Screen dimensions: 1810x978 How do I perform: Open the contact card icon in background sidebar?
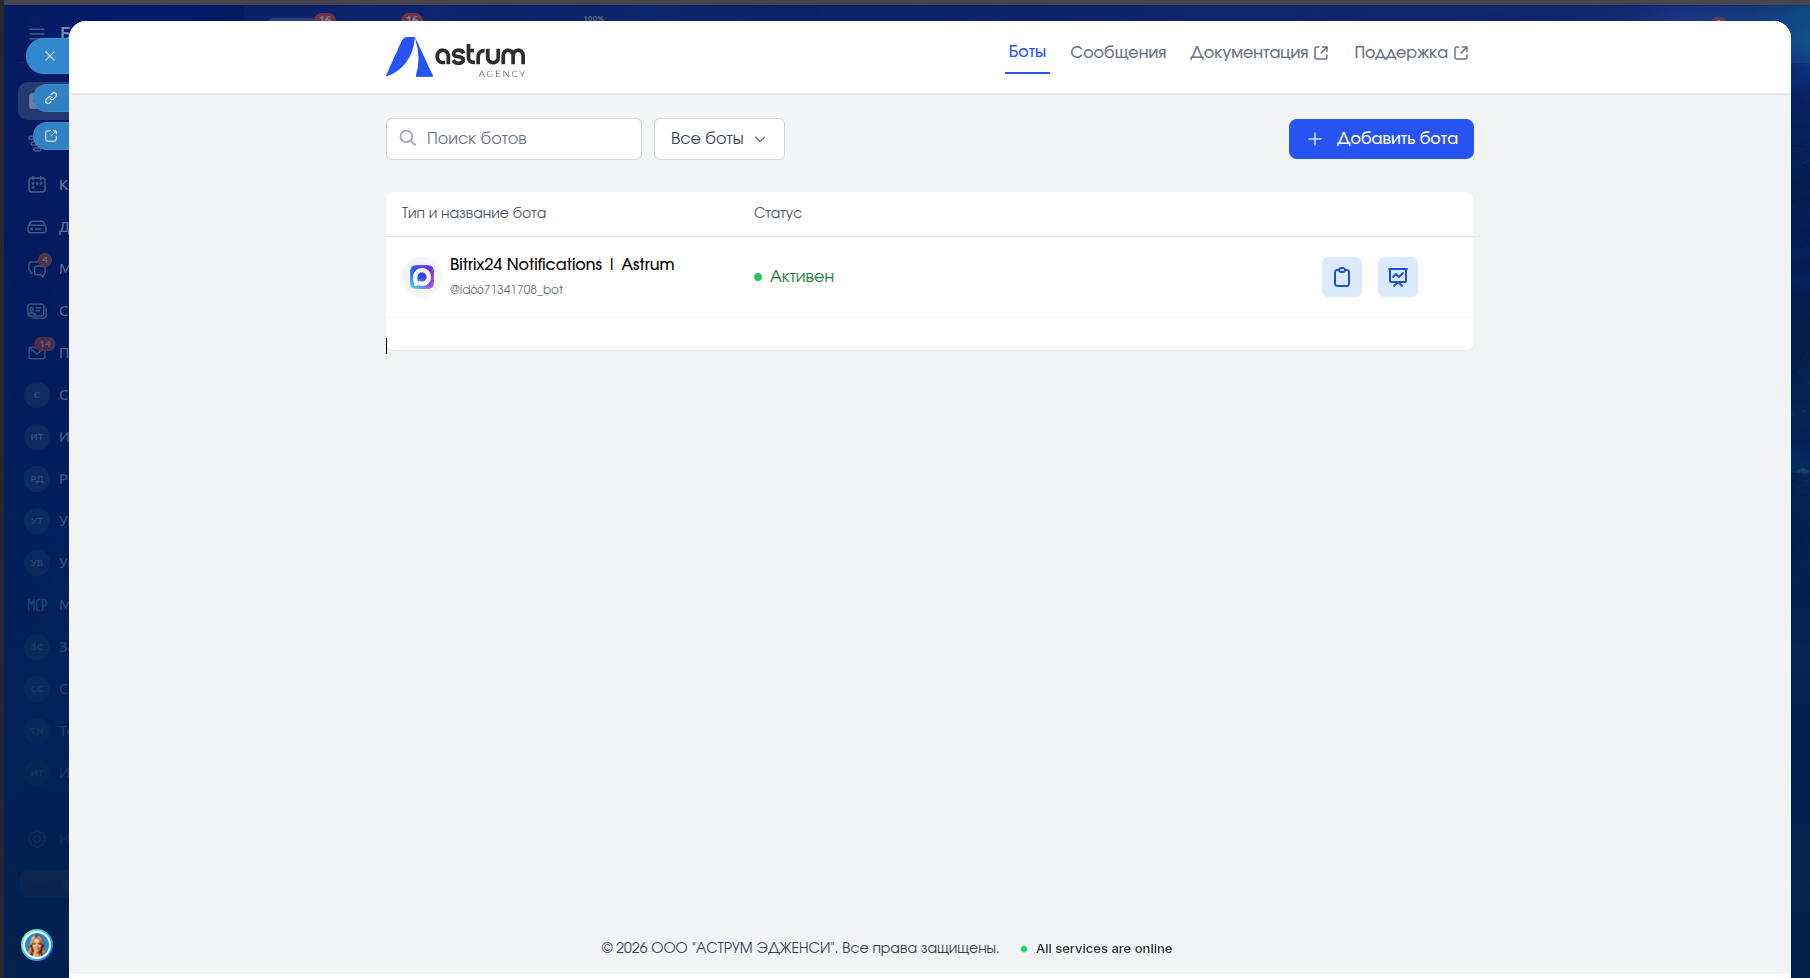tap(37, 311)
